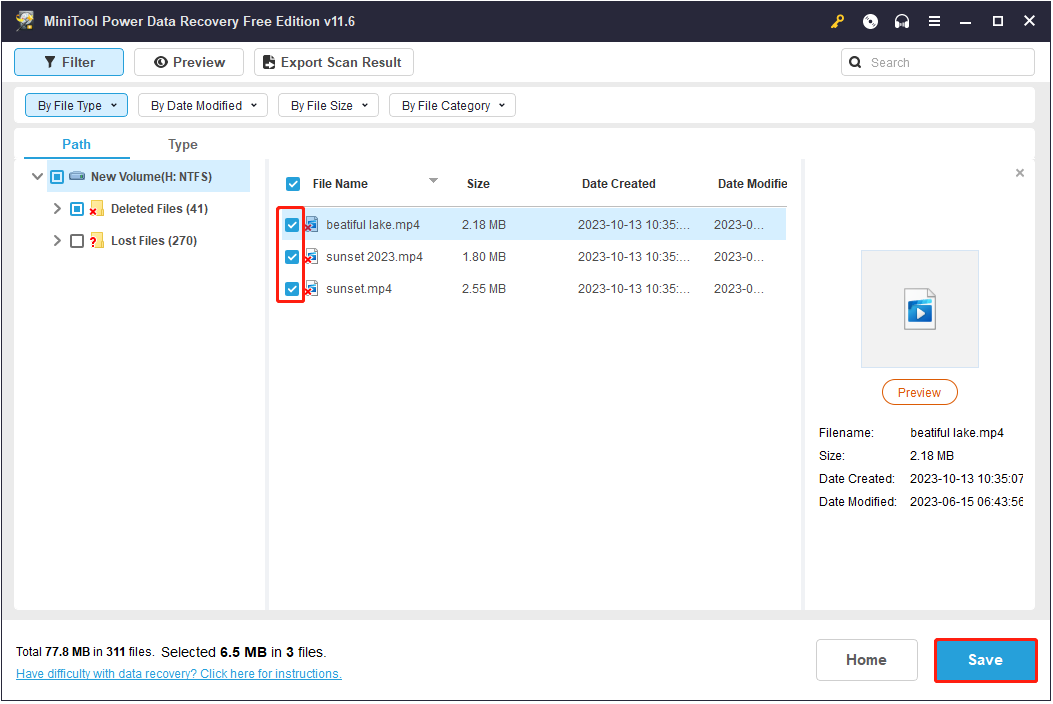Click the Deleted Files folder icon
Viewport: 1053px width, 704px height.
point(96,208)
